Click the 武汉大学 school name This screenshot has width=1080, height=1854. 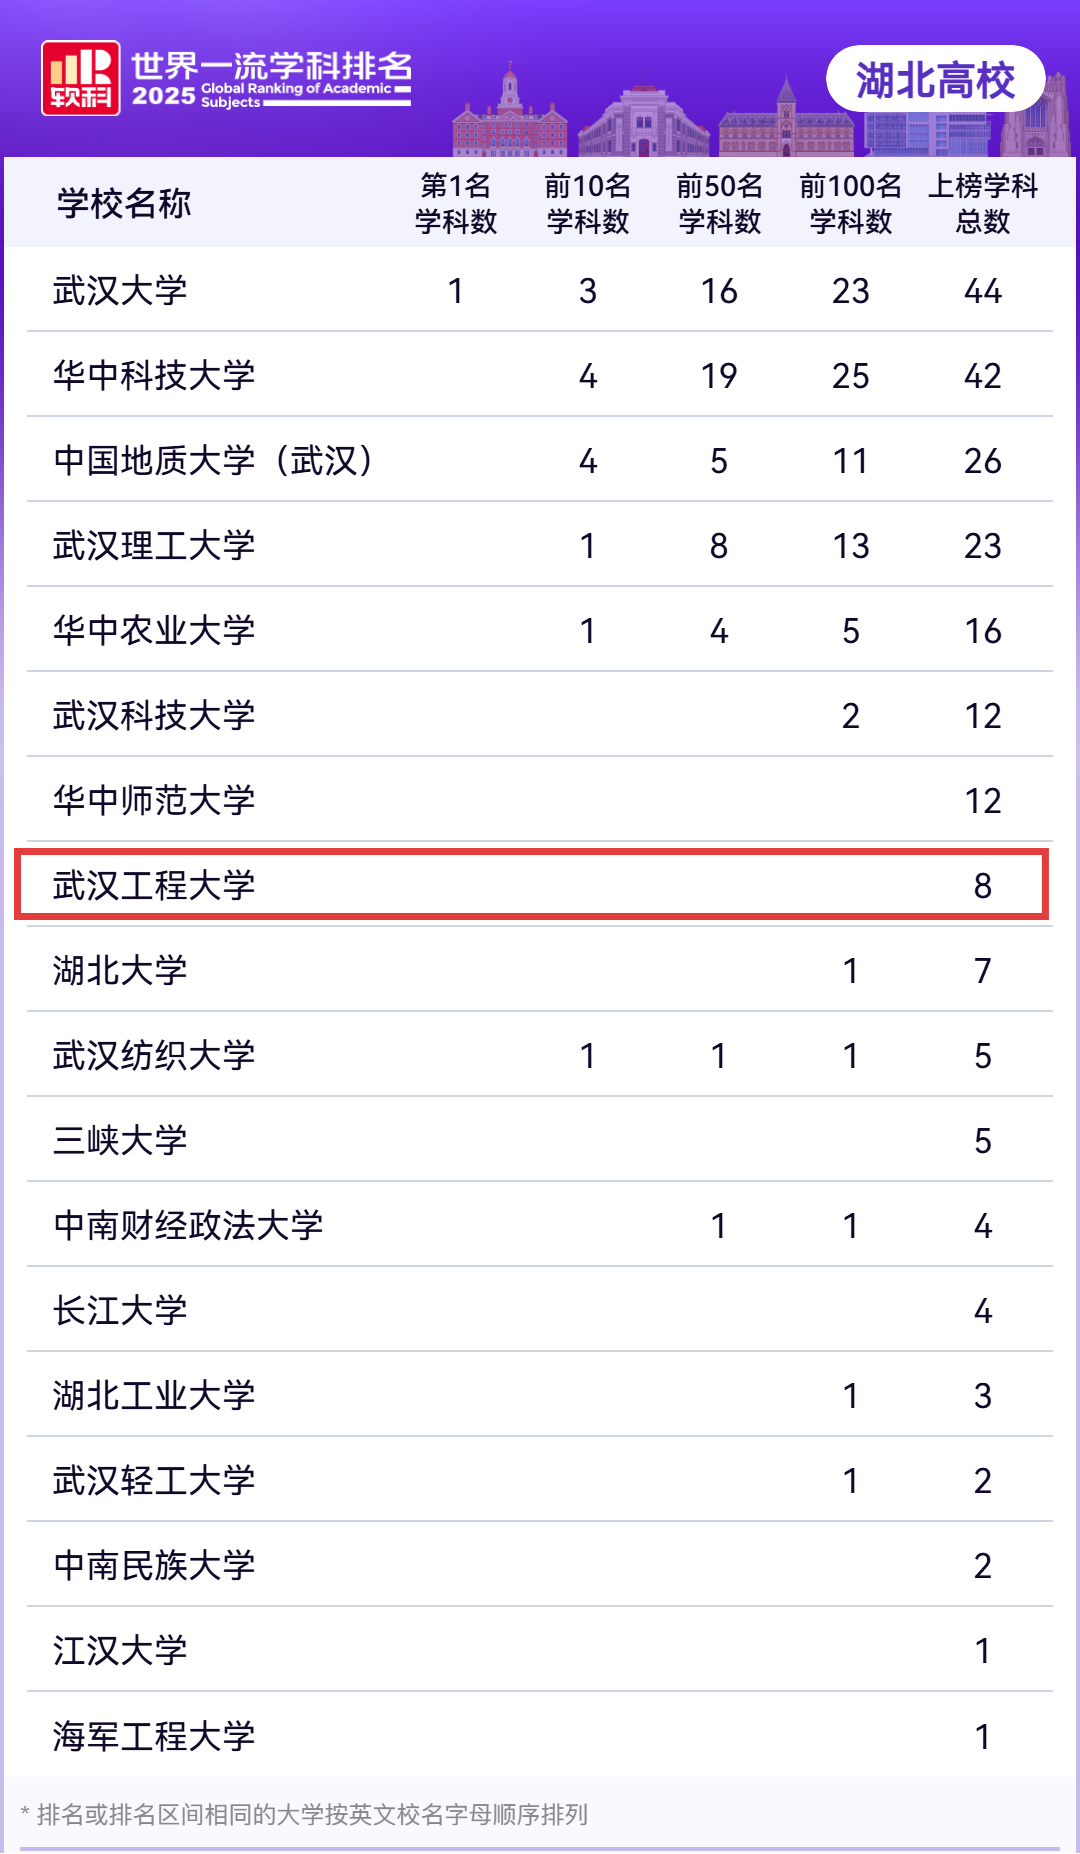[120, 291]
